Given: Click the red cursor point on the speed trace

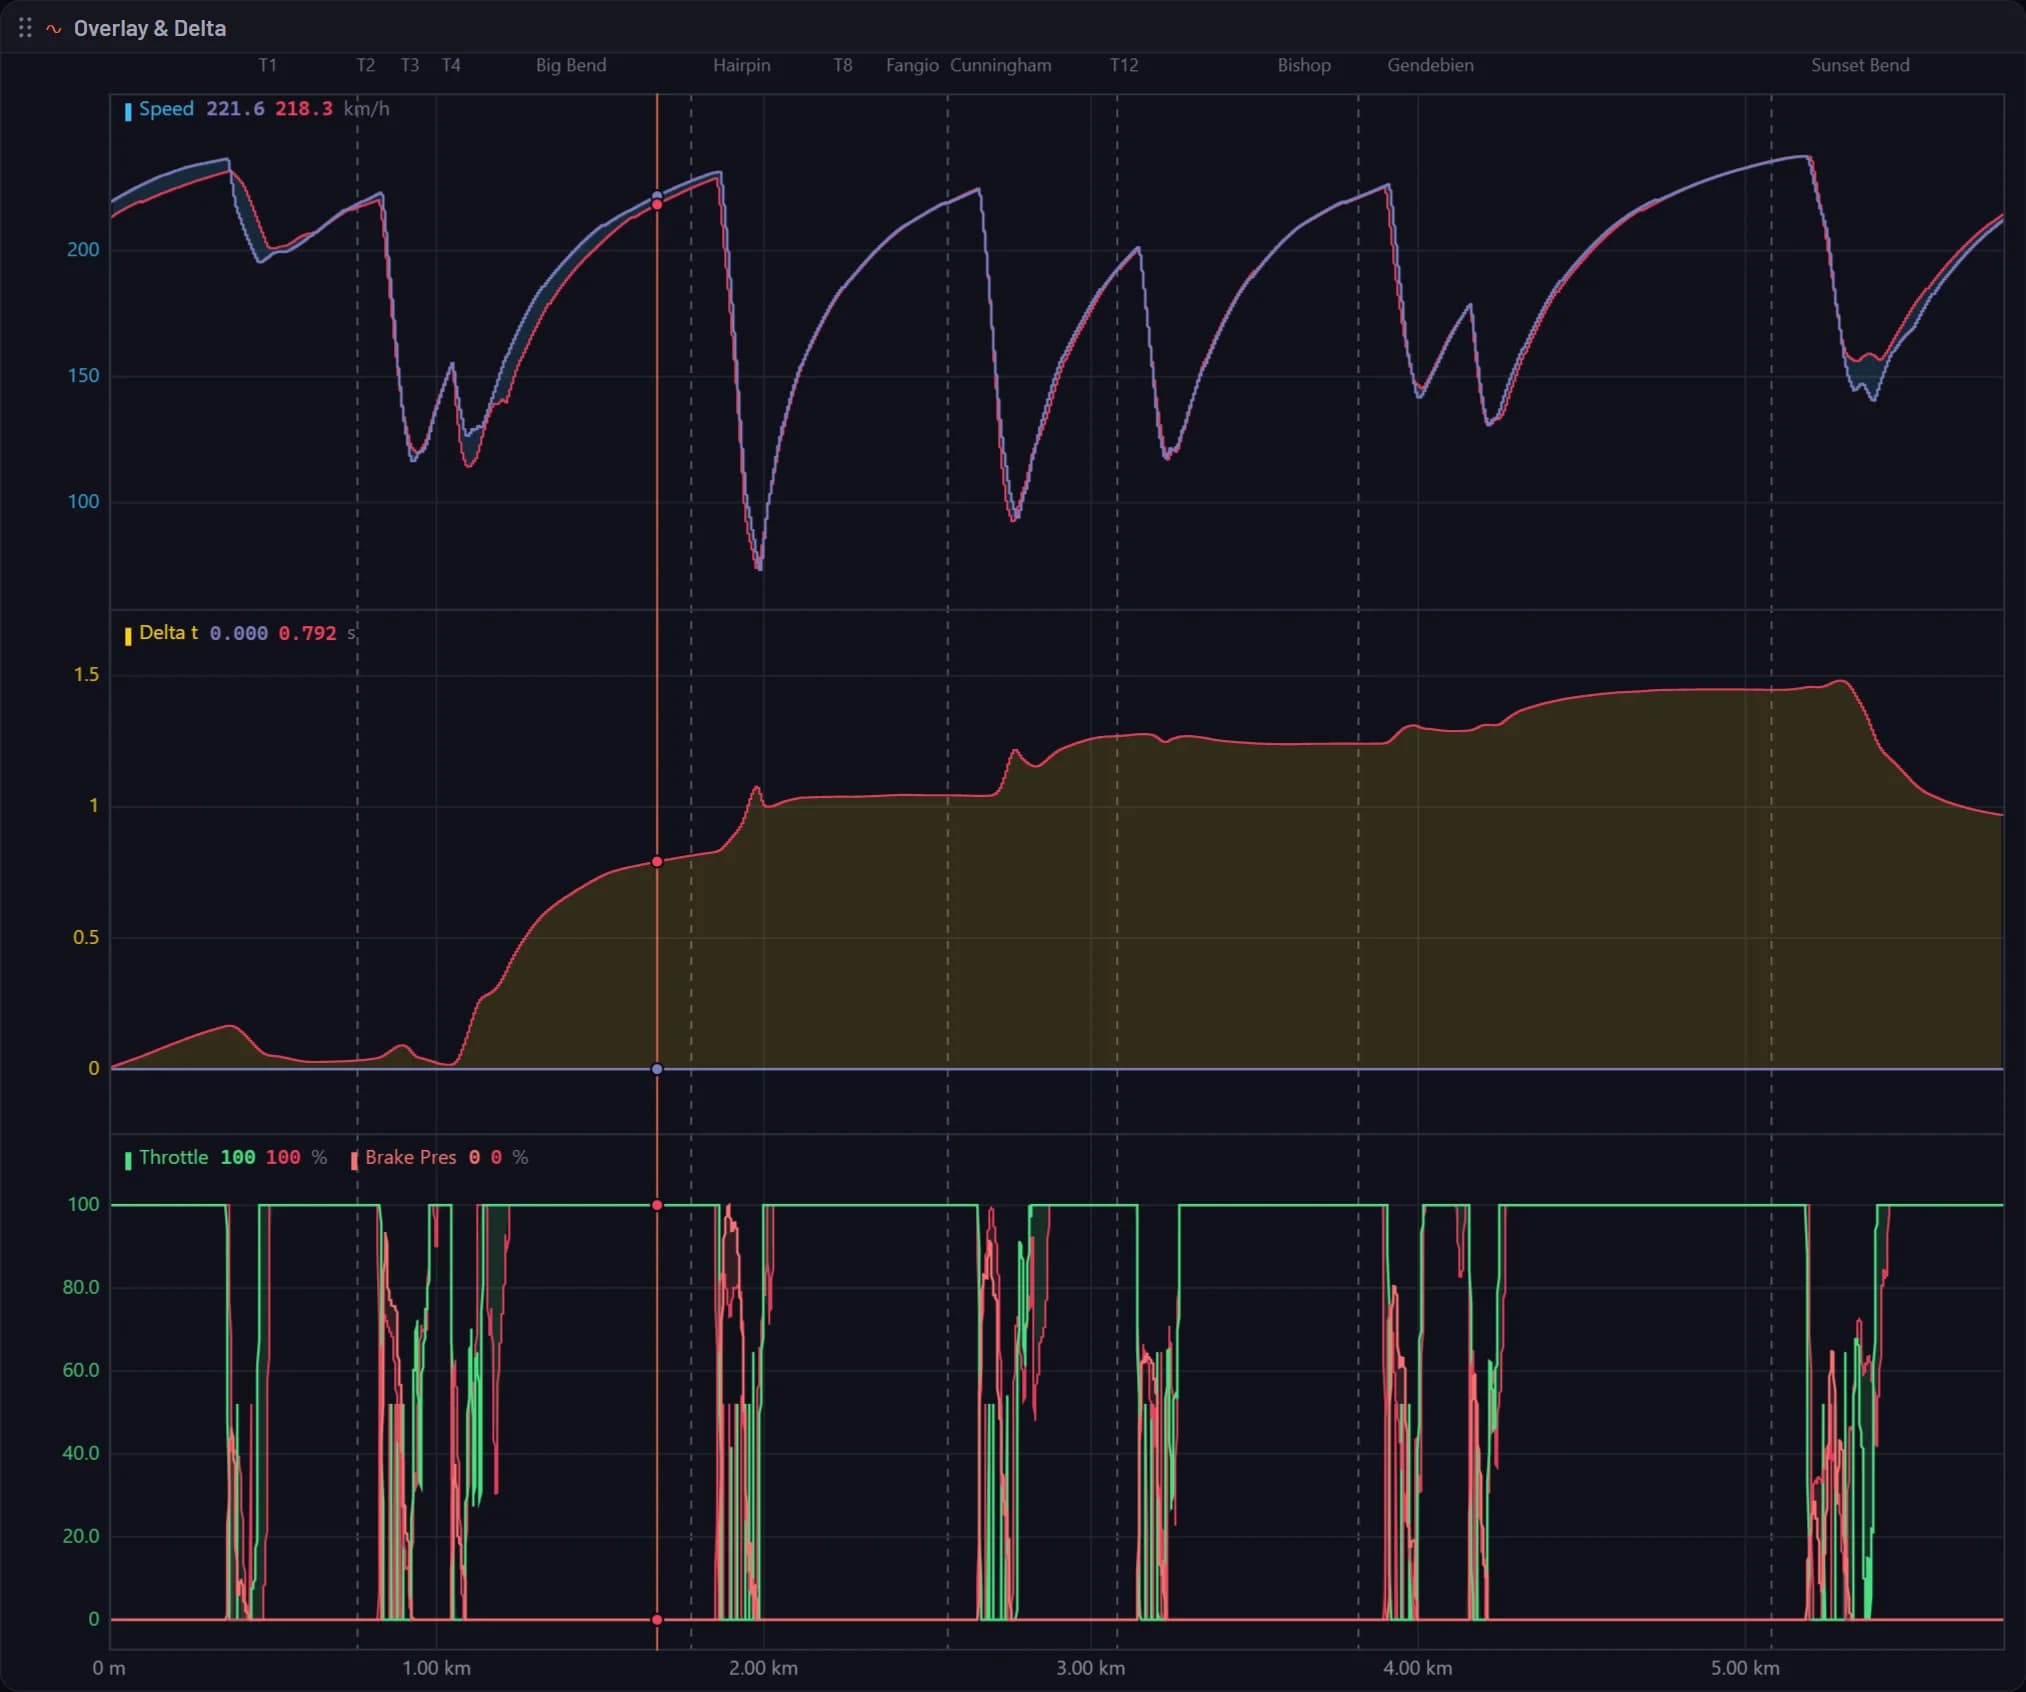Looking at the screenshot, I should point(657,204).
